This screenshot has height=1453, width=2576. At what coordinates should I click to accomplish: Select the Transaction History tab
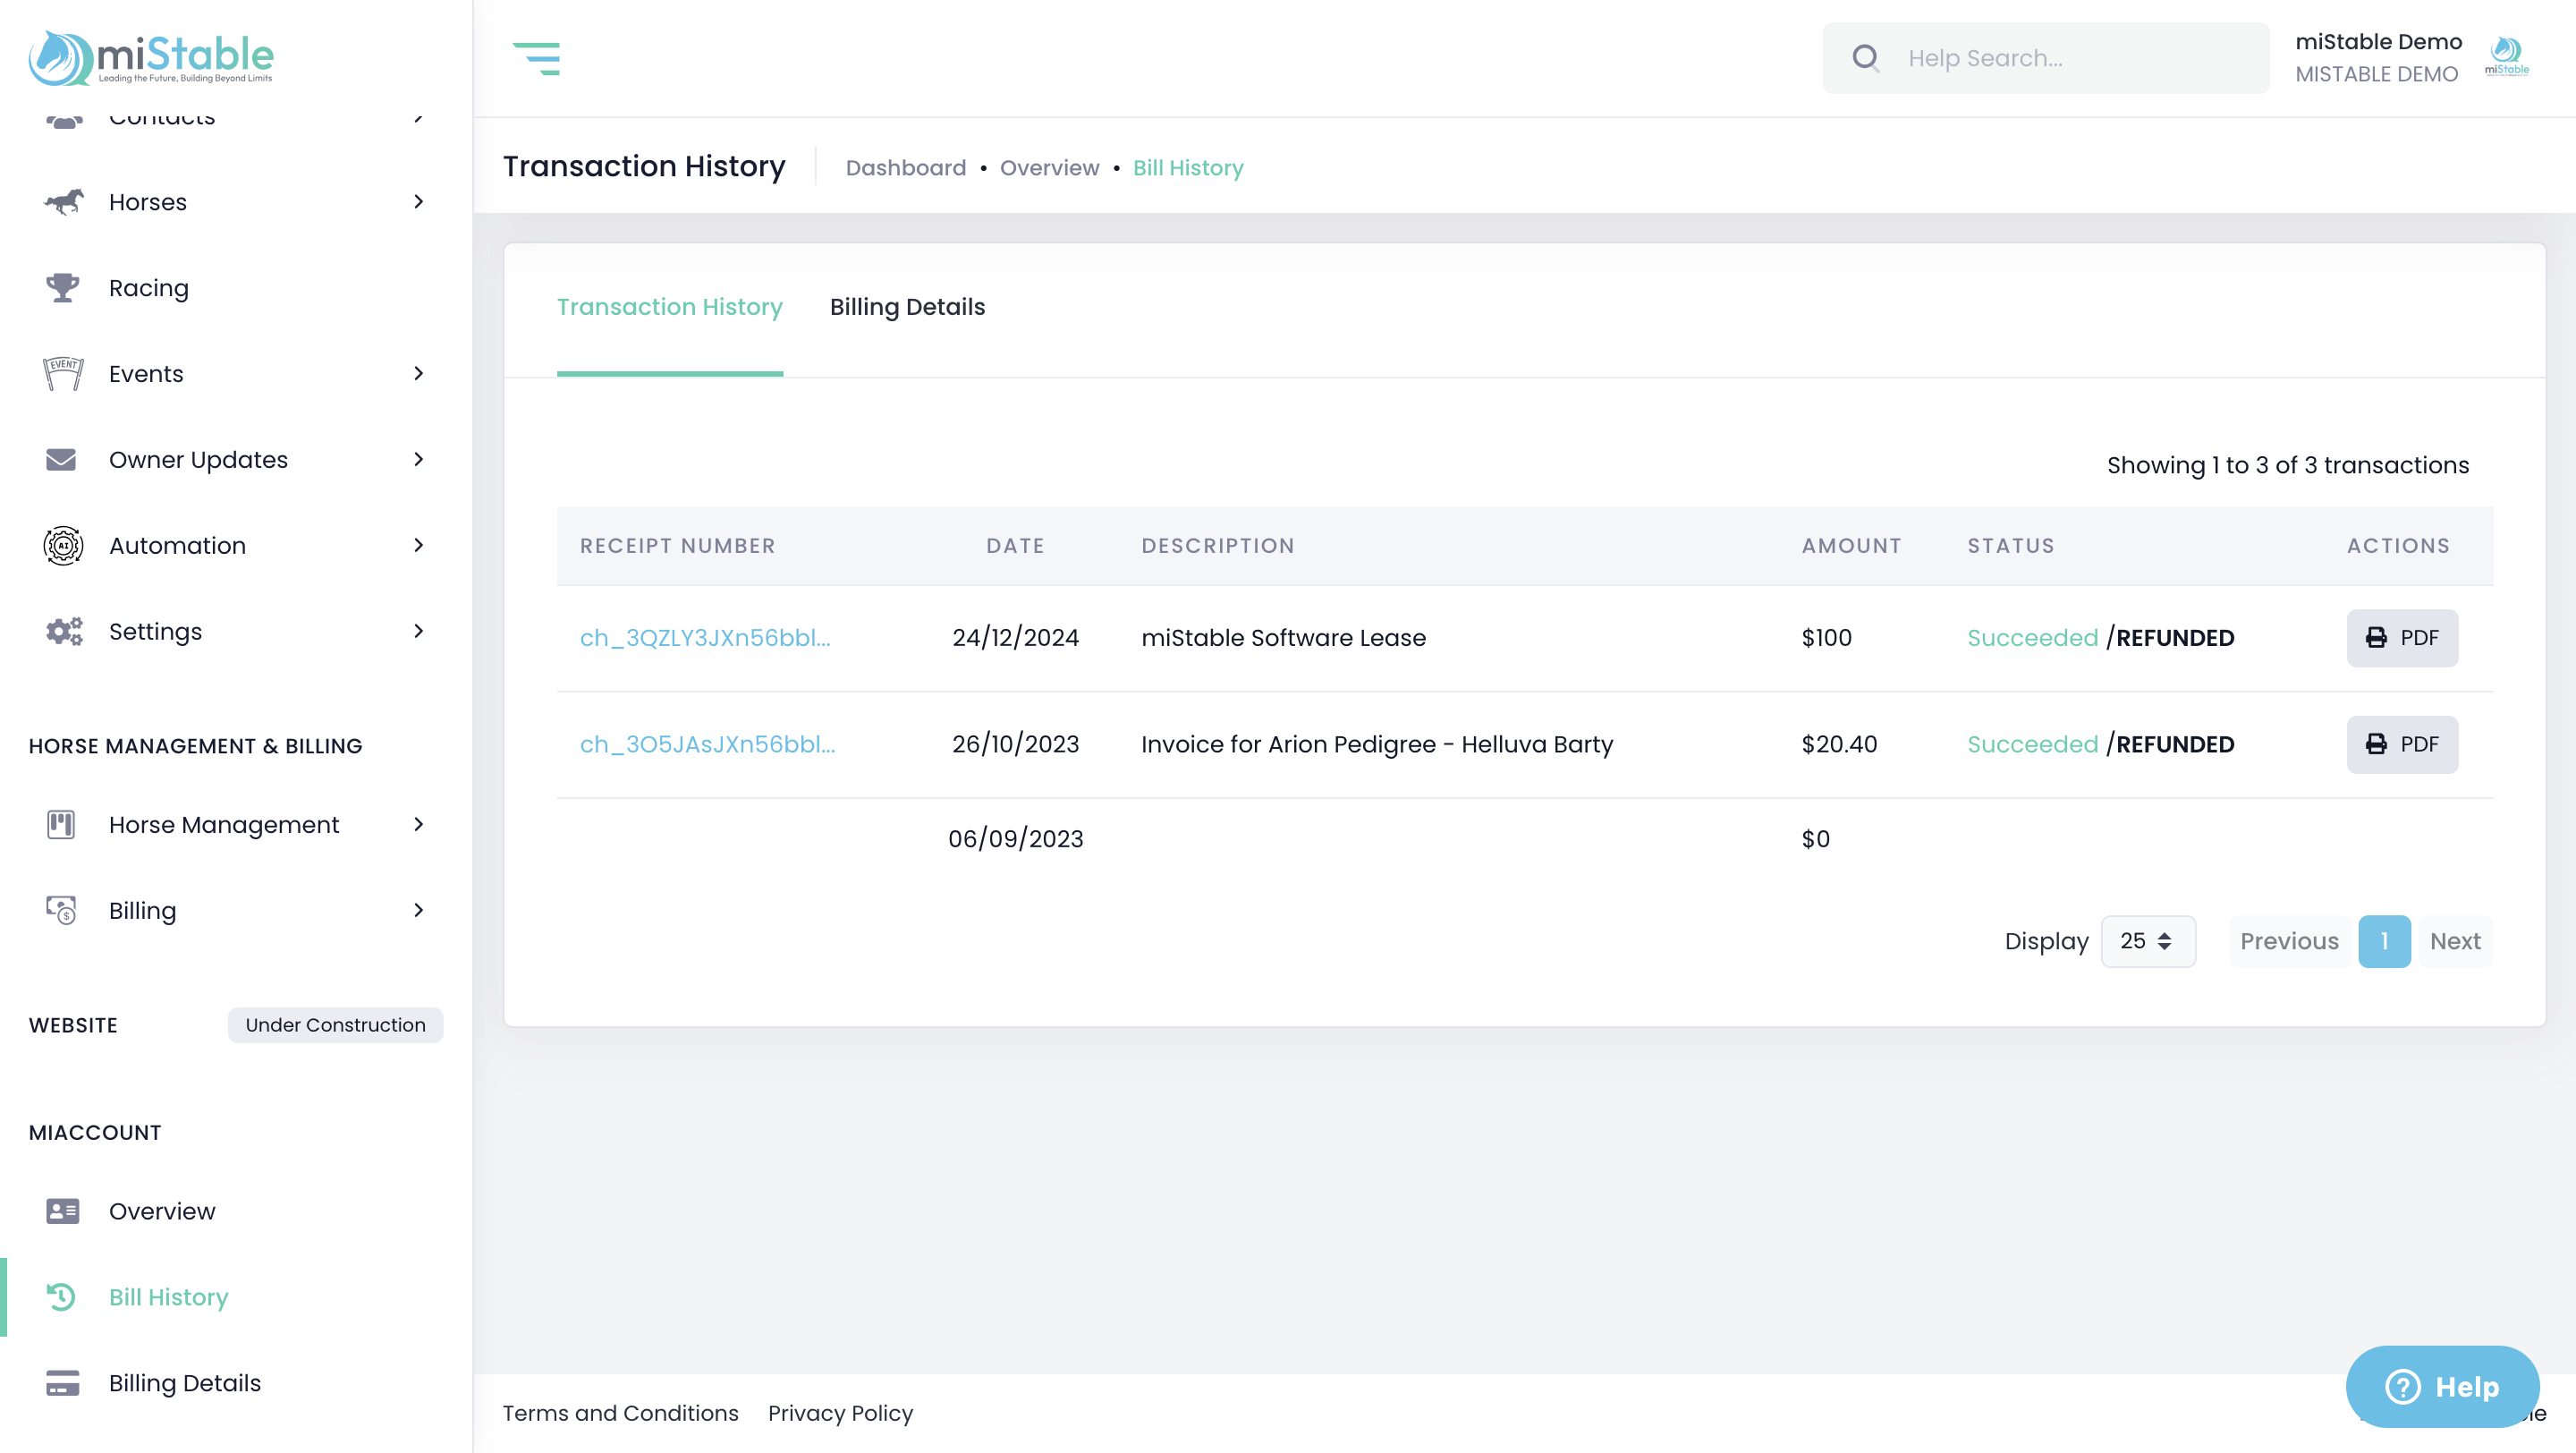click(x=669, y=307)
